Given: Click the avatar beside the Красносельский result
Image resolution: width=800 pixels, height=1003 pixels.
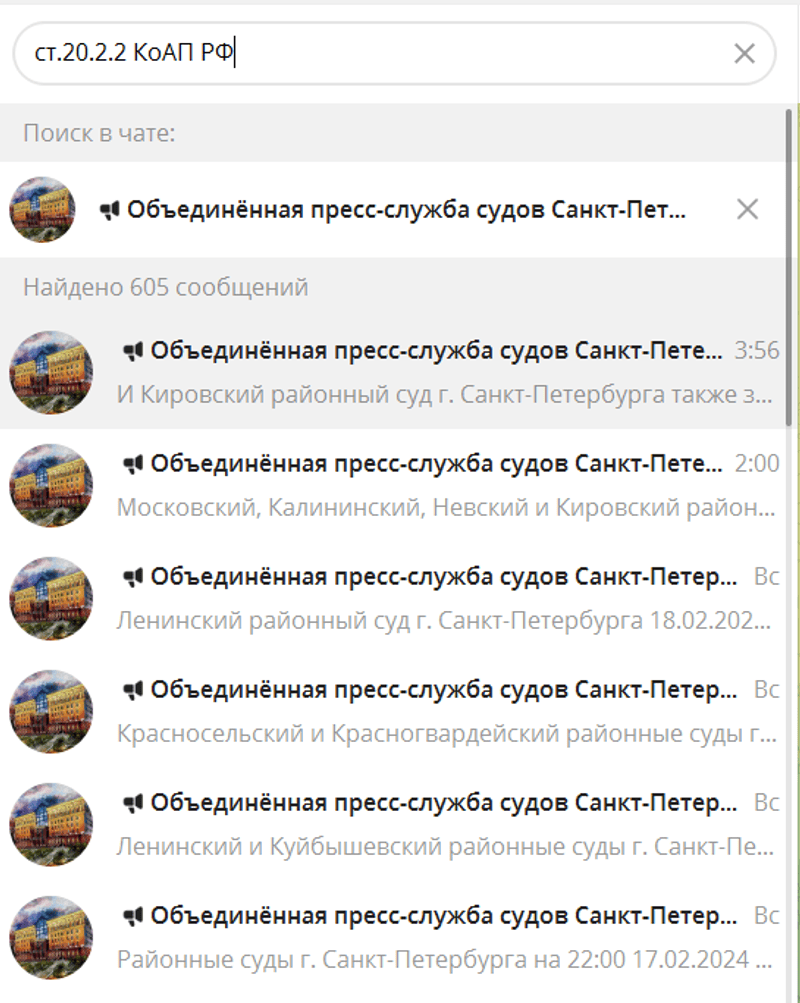Looking at the screenshot, I should [51, 711].
